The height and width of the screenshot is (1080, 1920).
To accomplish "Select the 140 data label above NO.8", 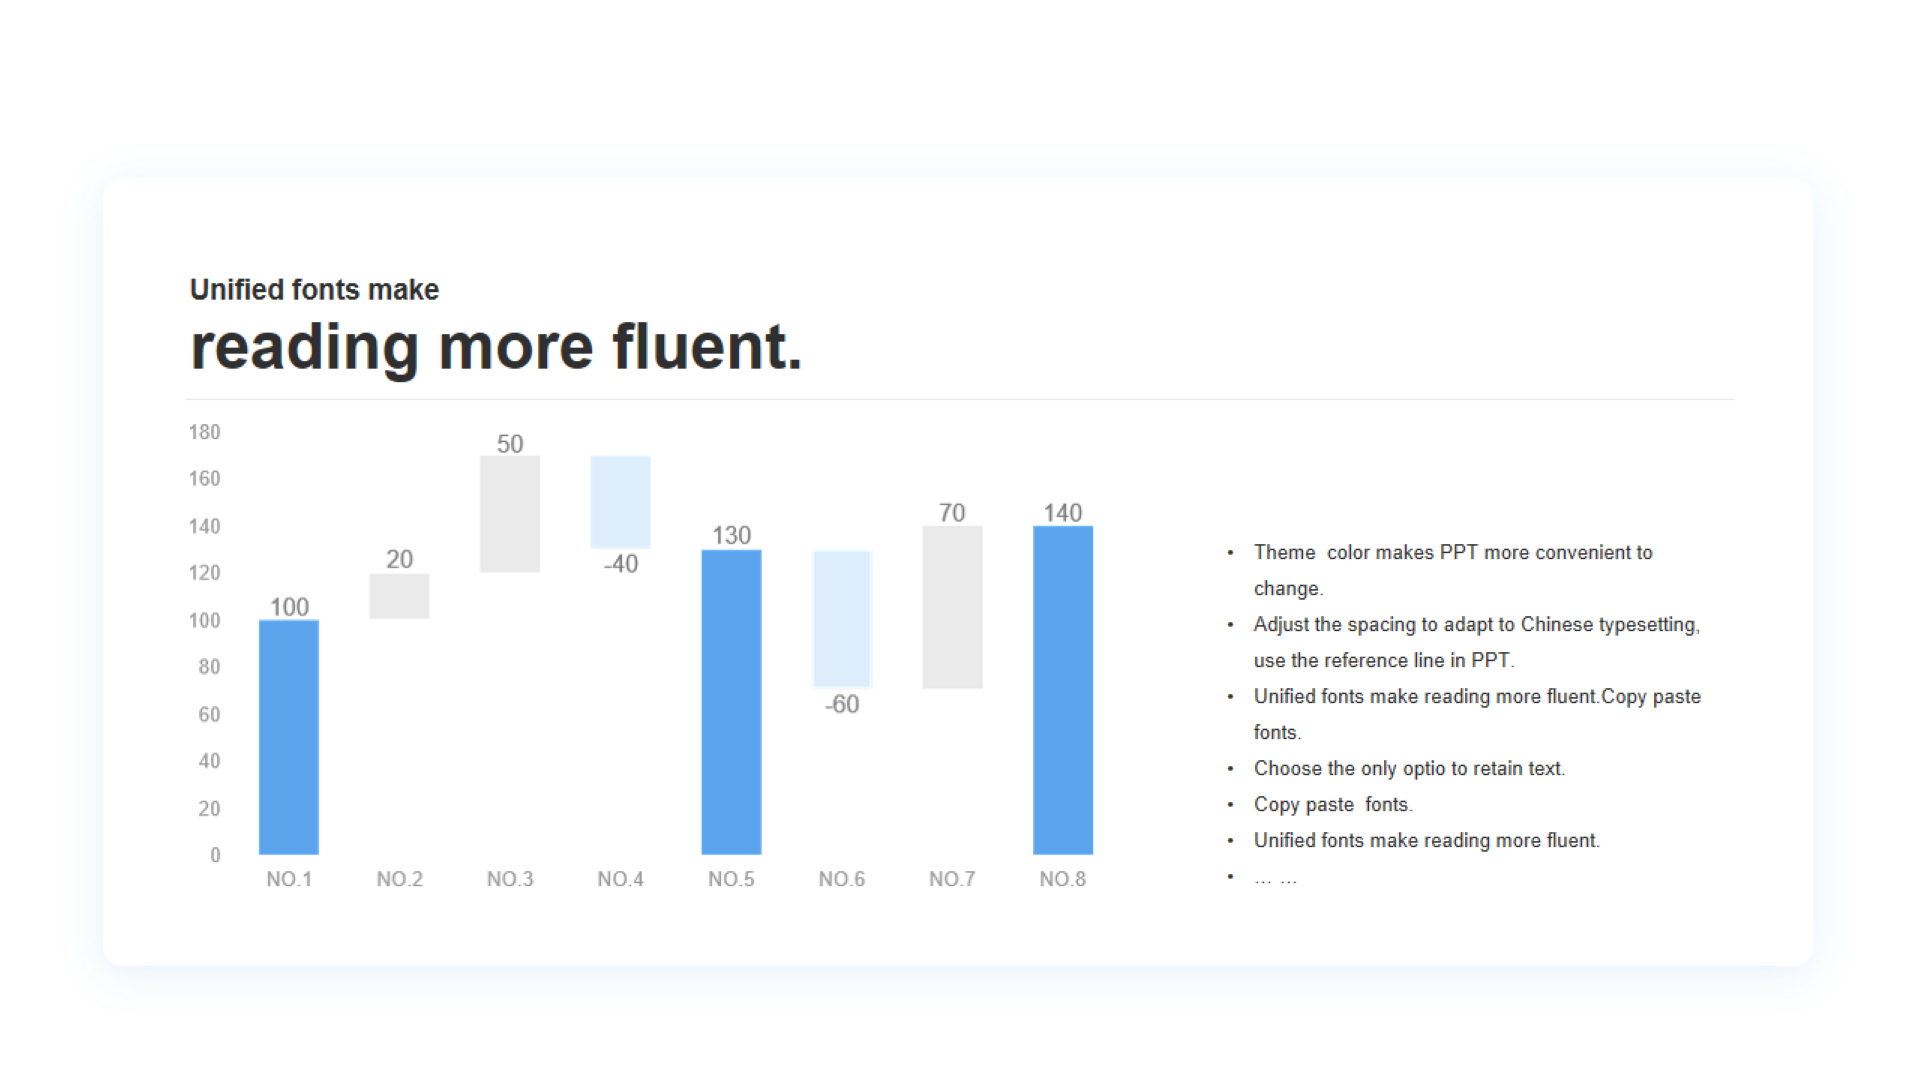I will (1063, 513).
